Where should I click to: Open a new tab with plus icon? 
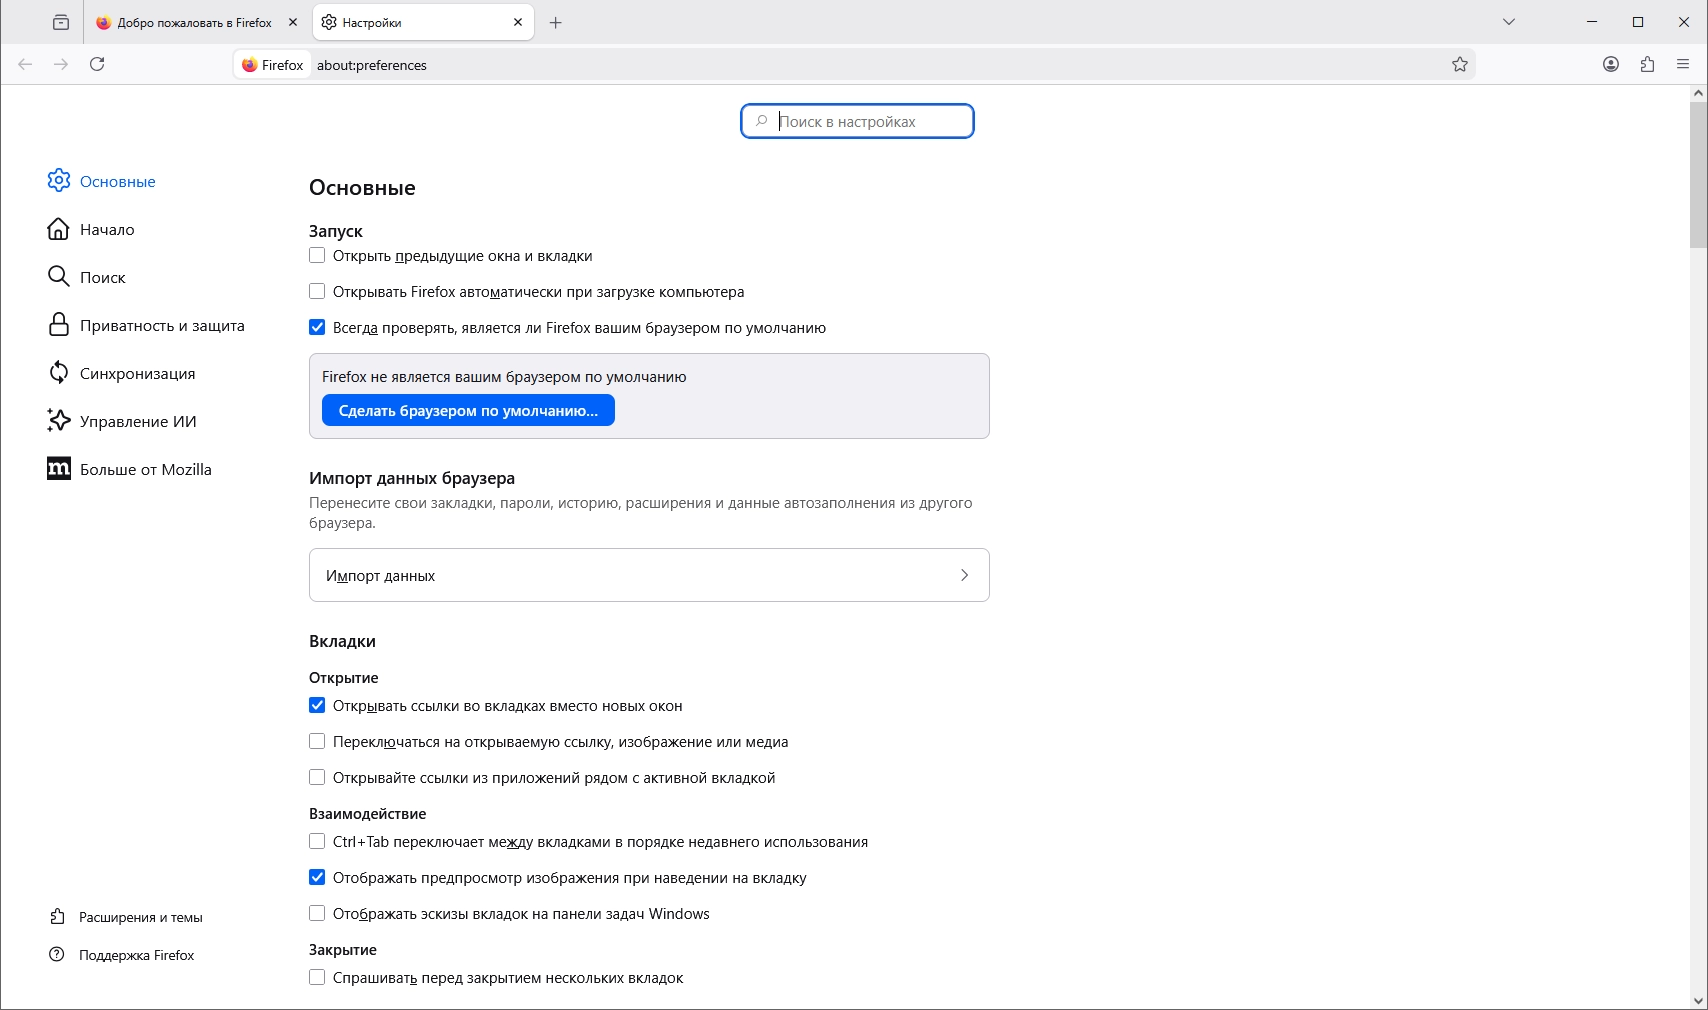point(556,22)
